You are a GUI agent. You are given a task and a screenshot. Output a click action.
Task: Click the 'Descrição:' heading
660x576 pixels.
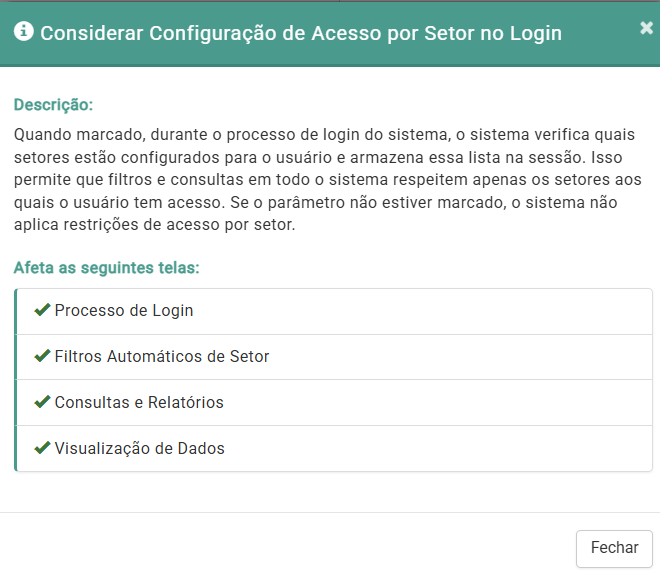(53, 105)
